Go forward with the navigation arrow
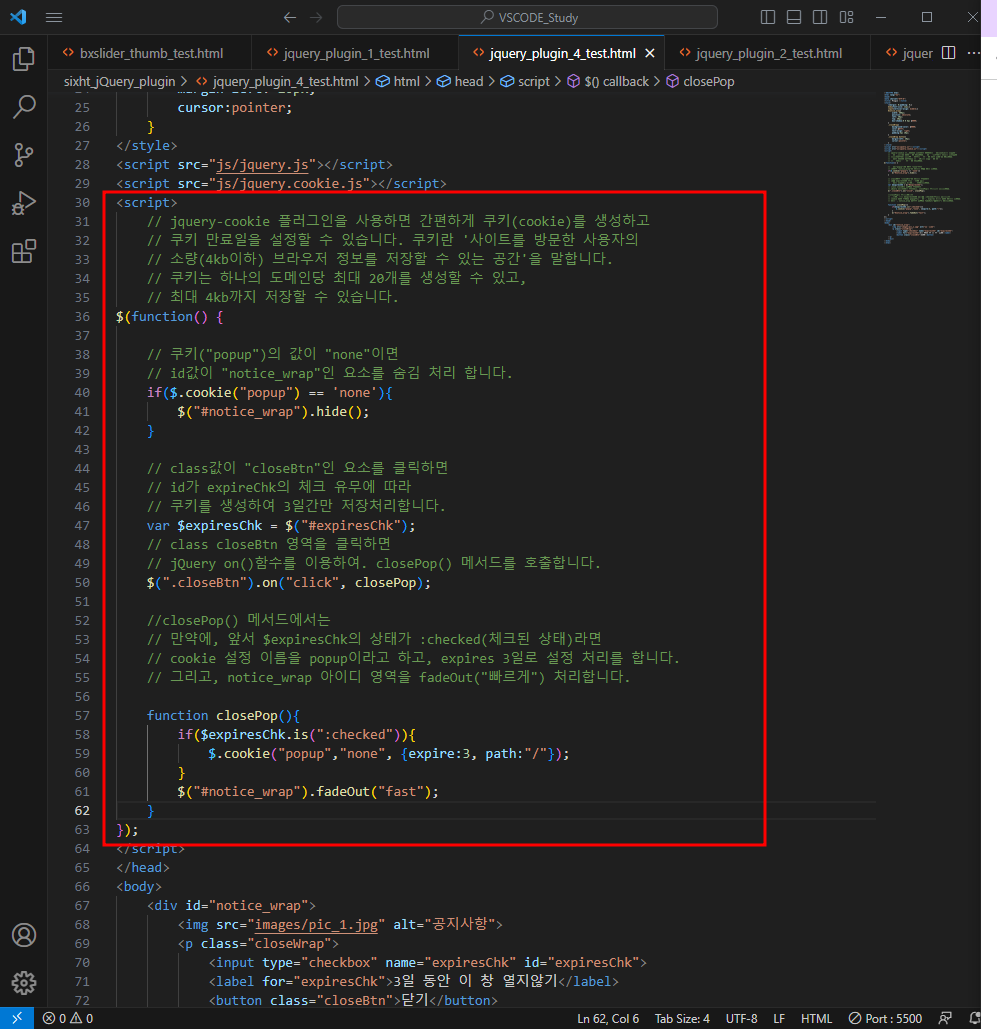Screen dimensions: 997x1029 pyautogui.click(x=316, y=18)
